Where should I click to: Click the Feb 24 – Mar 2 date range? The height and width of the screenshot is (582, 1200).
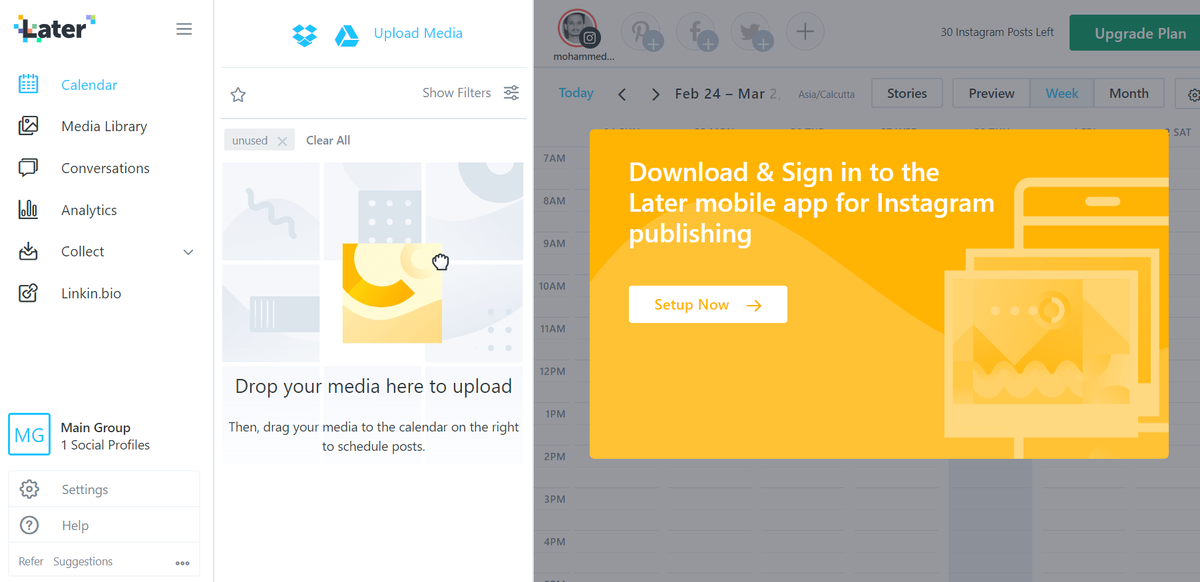coord(727,93)
